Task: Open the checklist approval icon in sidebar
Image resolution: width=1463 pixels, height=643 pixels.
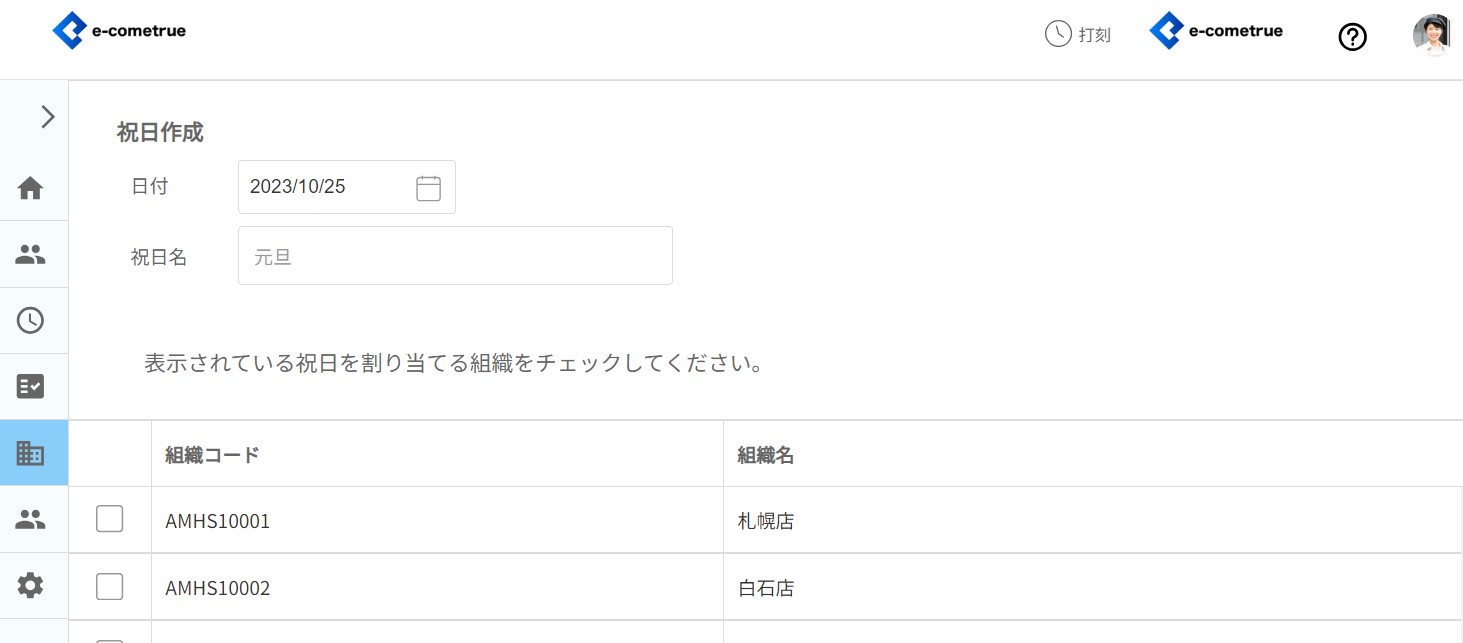Action: click(x=31, y=386)
